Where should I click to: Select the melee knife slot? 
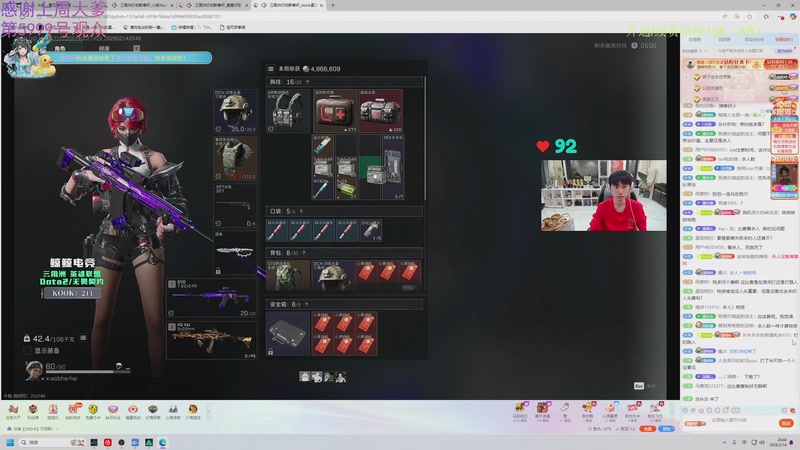coord(235,253)
